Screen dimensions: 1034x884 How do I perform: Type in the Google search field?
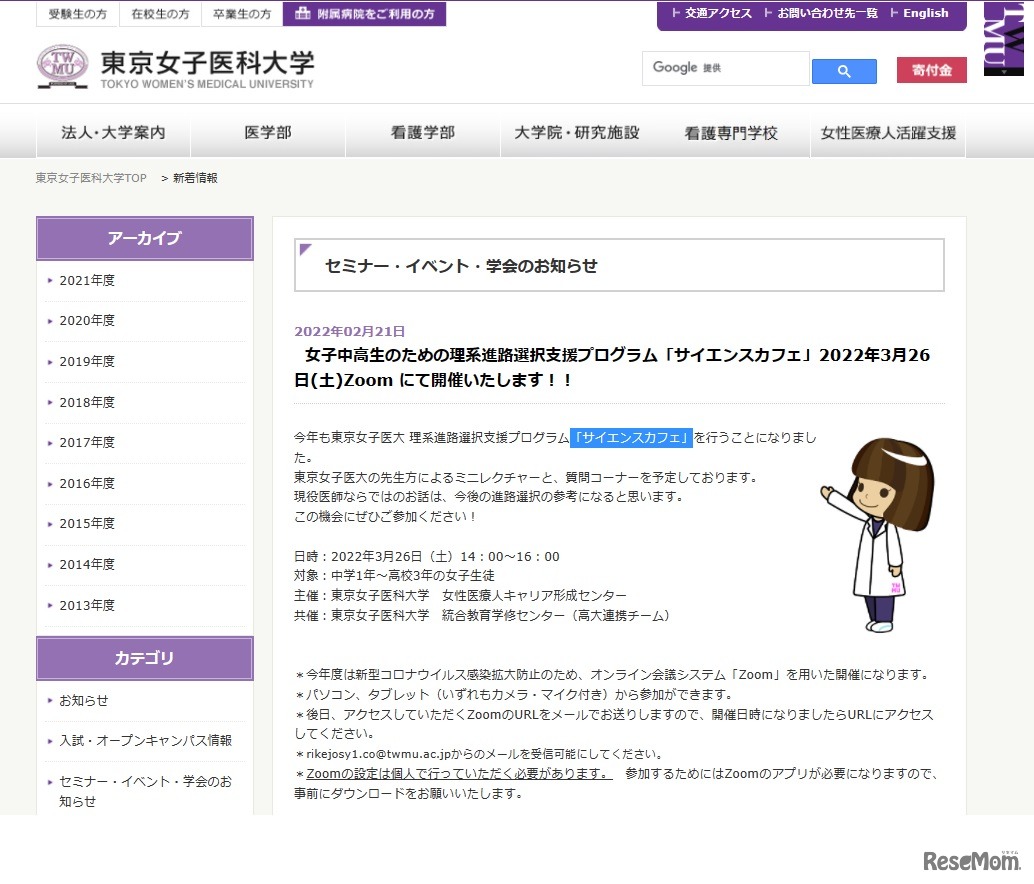[x=725, y=68]
